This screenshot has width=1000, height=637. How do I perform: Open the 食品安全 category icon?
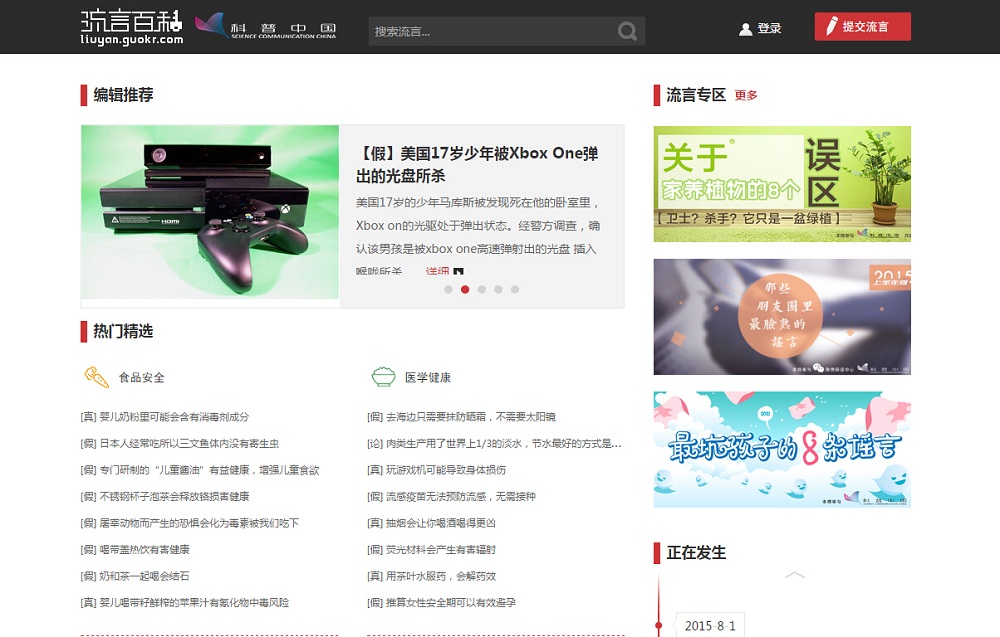(96, 377)
